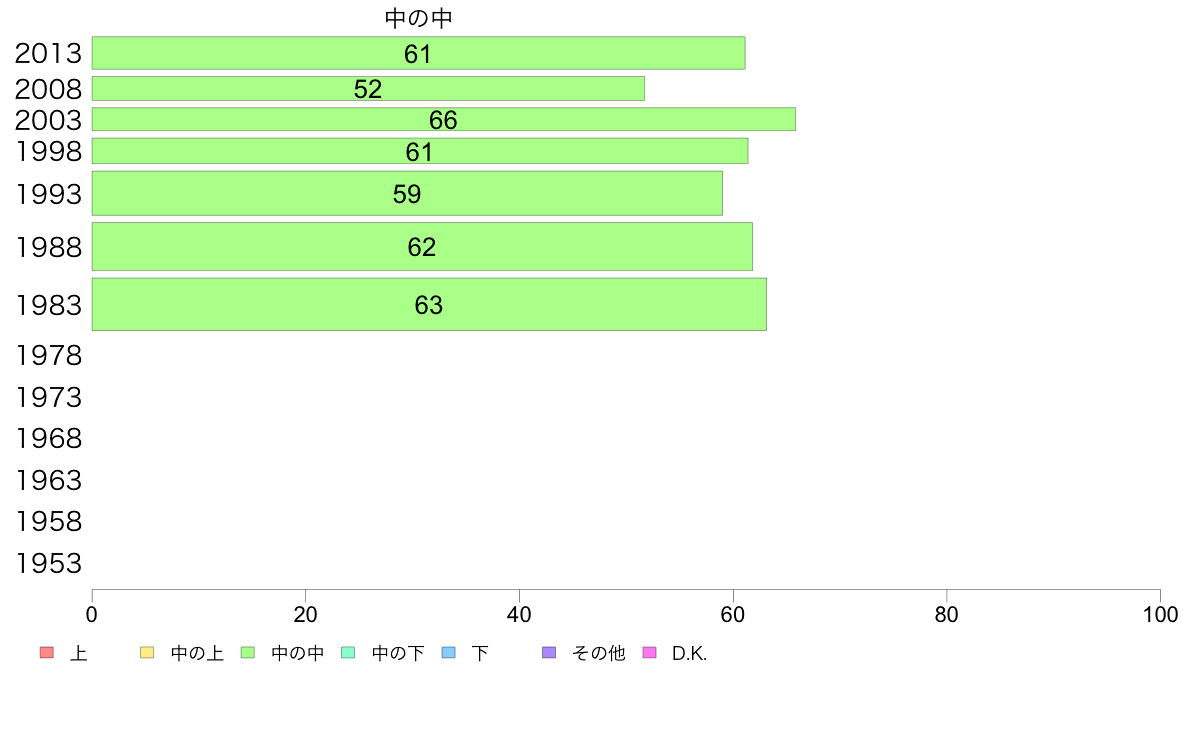
Task: Click the pink D.K. legend swatch
Action: coord(649,653)
